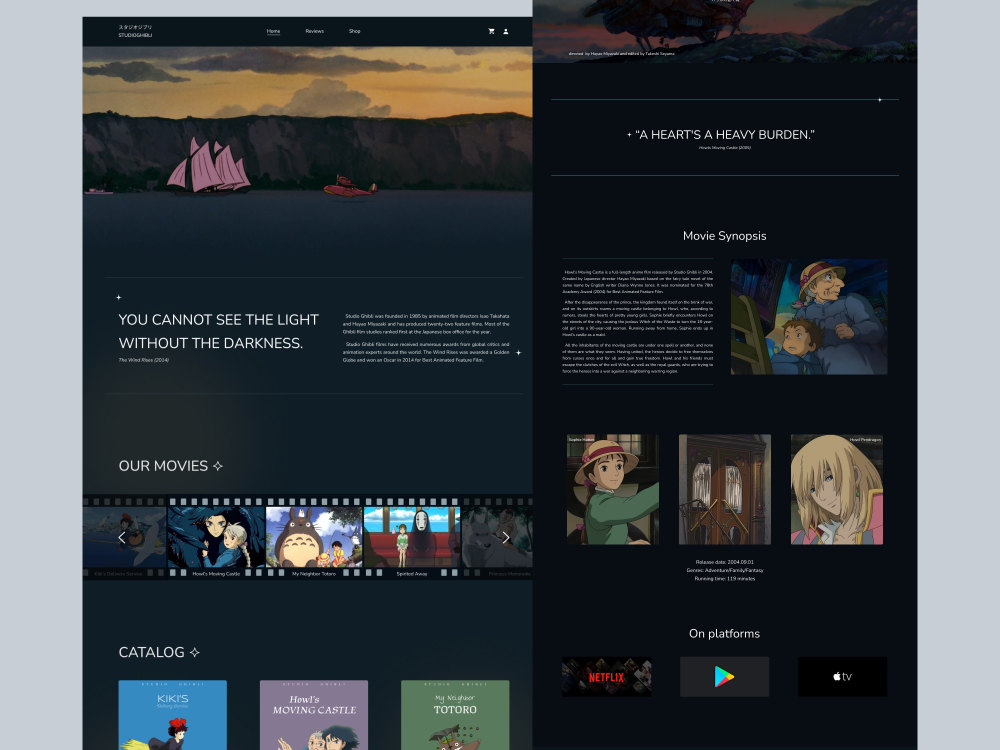The width and height of the screenshot is (1000, 750).
Task: View the Howl Pendragon character image
Action: click(x=837, y=489)
